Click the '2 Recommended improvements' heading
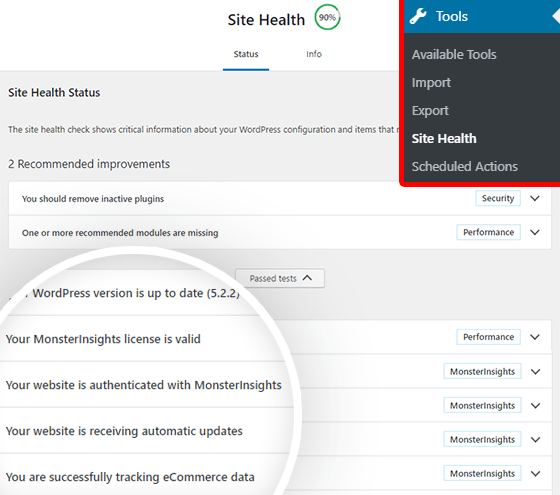The width and height of the screenshot is (560, 495). pyautogui.click(x=89, y=164)
